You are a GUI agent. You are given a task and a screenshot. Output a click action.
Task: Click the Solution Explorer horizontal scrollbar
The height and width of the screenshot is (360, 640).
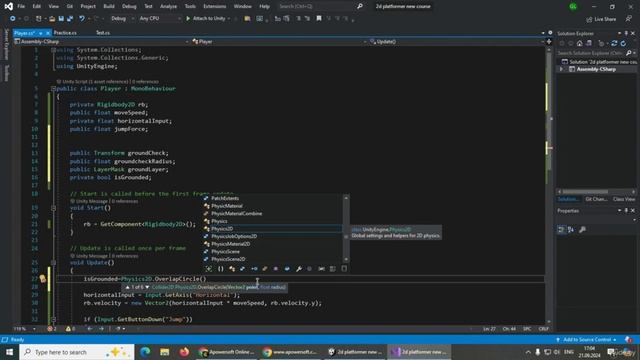point(596,191)
